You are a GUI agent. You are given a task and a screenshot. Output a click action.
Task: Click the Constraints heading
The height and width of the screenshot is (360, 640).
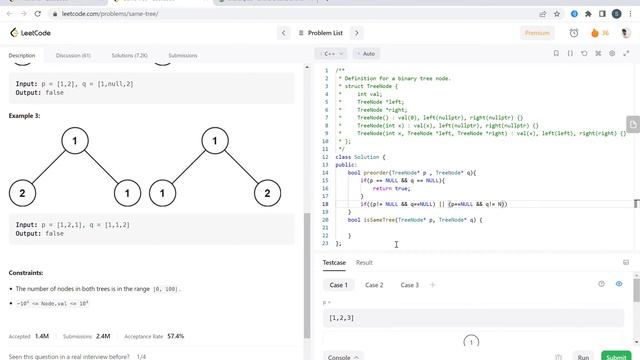(26, 273)
